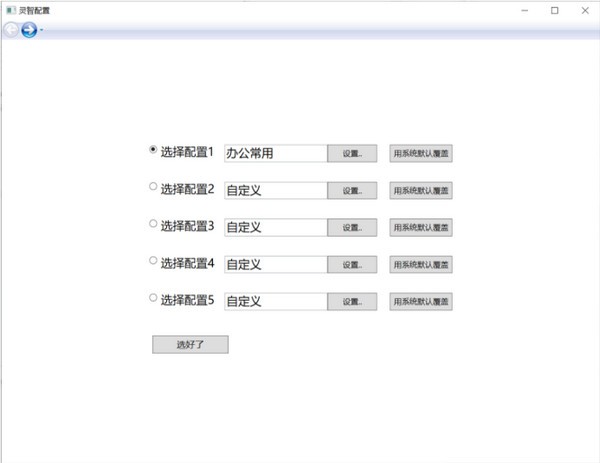Maximize the 灵智配置 window
This screenshot has width=600, height=463.
pyautogui.click(x=554, y=10)
